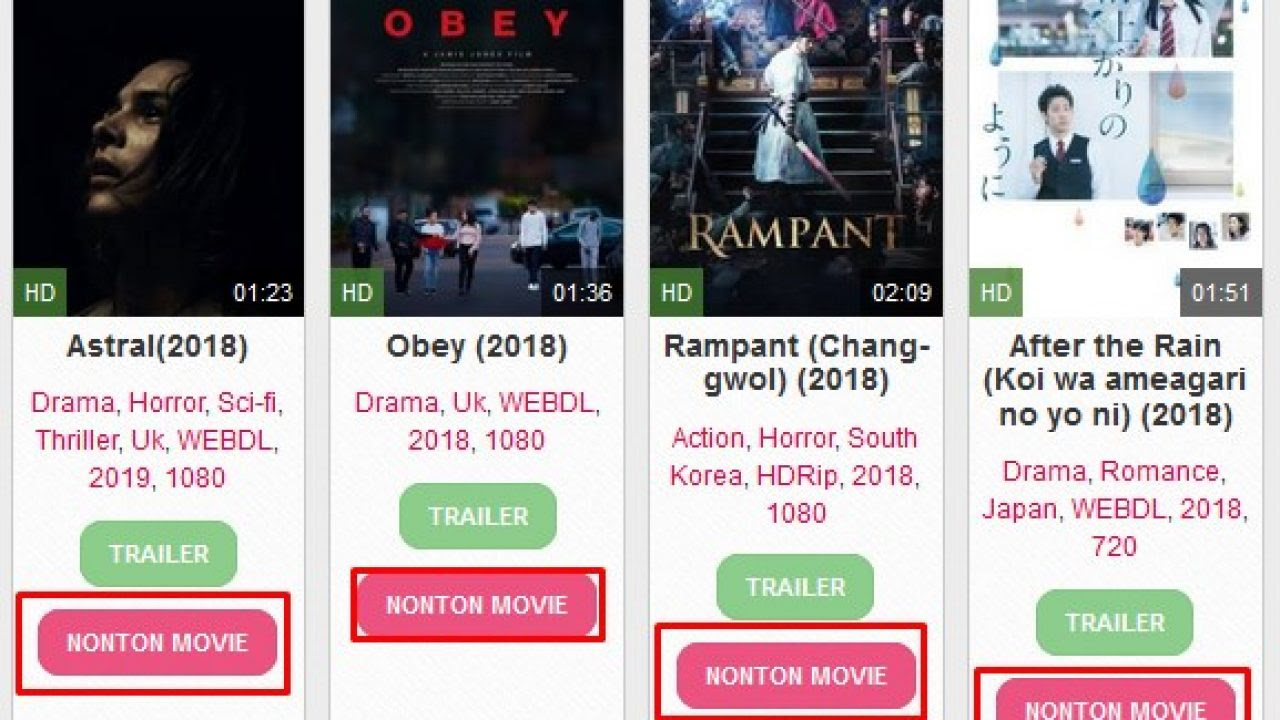Open the After the Rain poster thumbnail
Viewport: 1280px width, 720px height.
[x=1115, y=158]
